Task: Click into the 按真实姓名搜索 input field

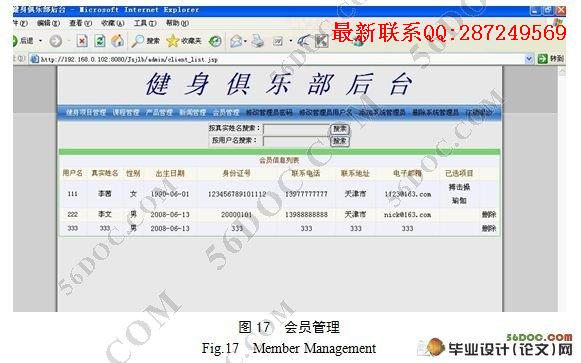Action: point(296,129)
